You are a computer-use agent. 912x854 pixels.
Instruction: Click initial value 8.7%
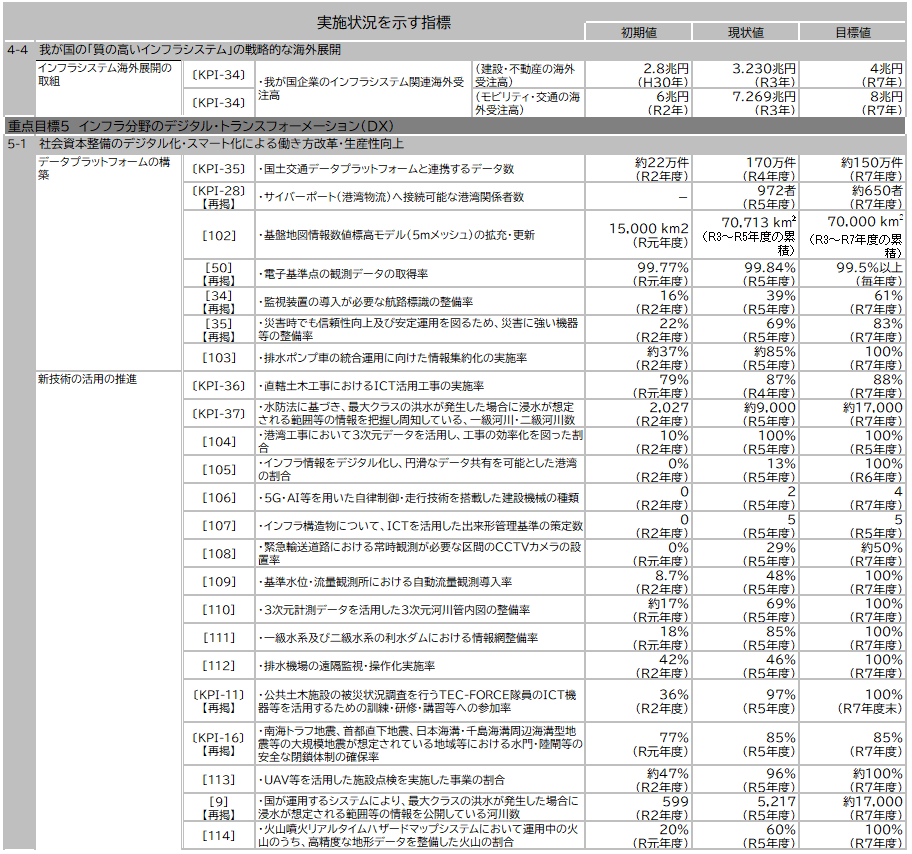[672, 576]
